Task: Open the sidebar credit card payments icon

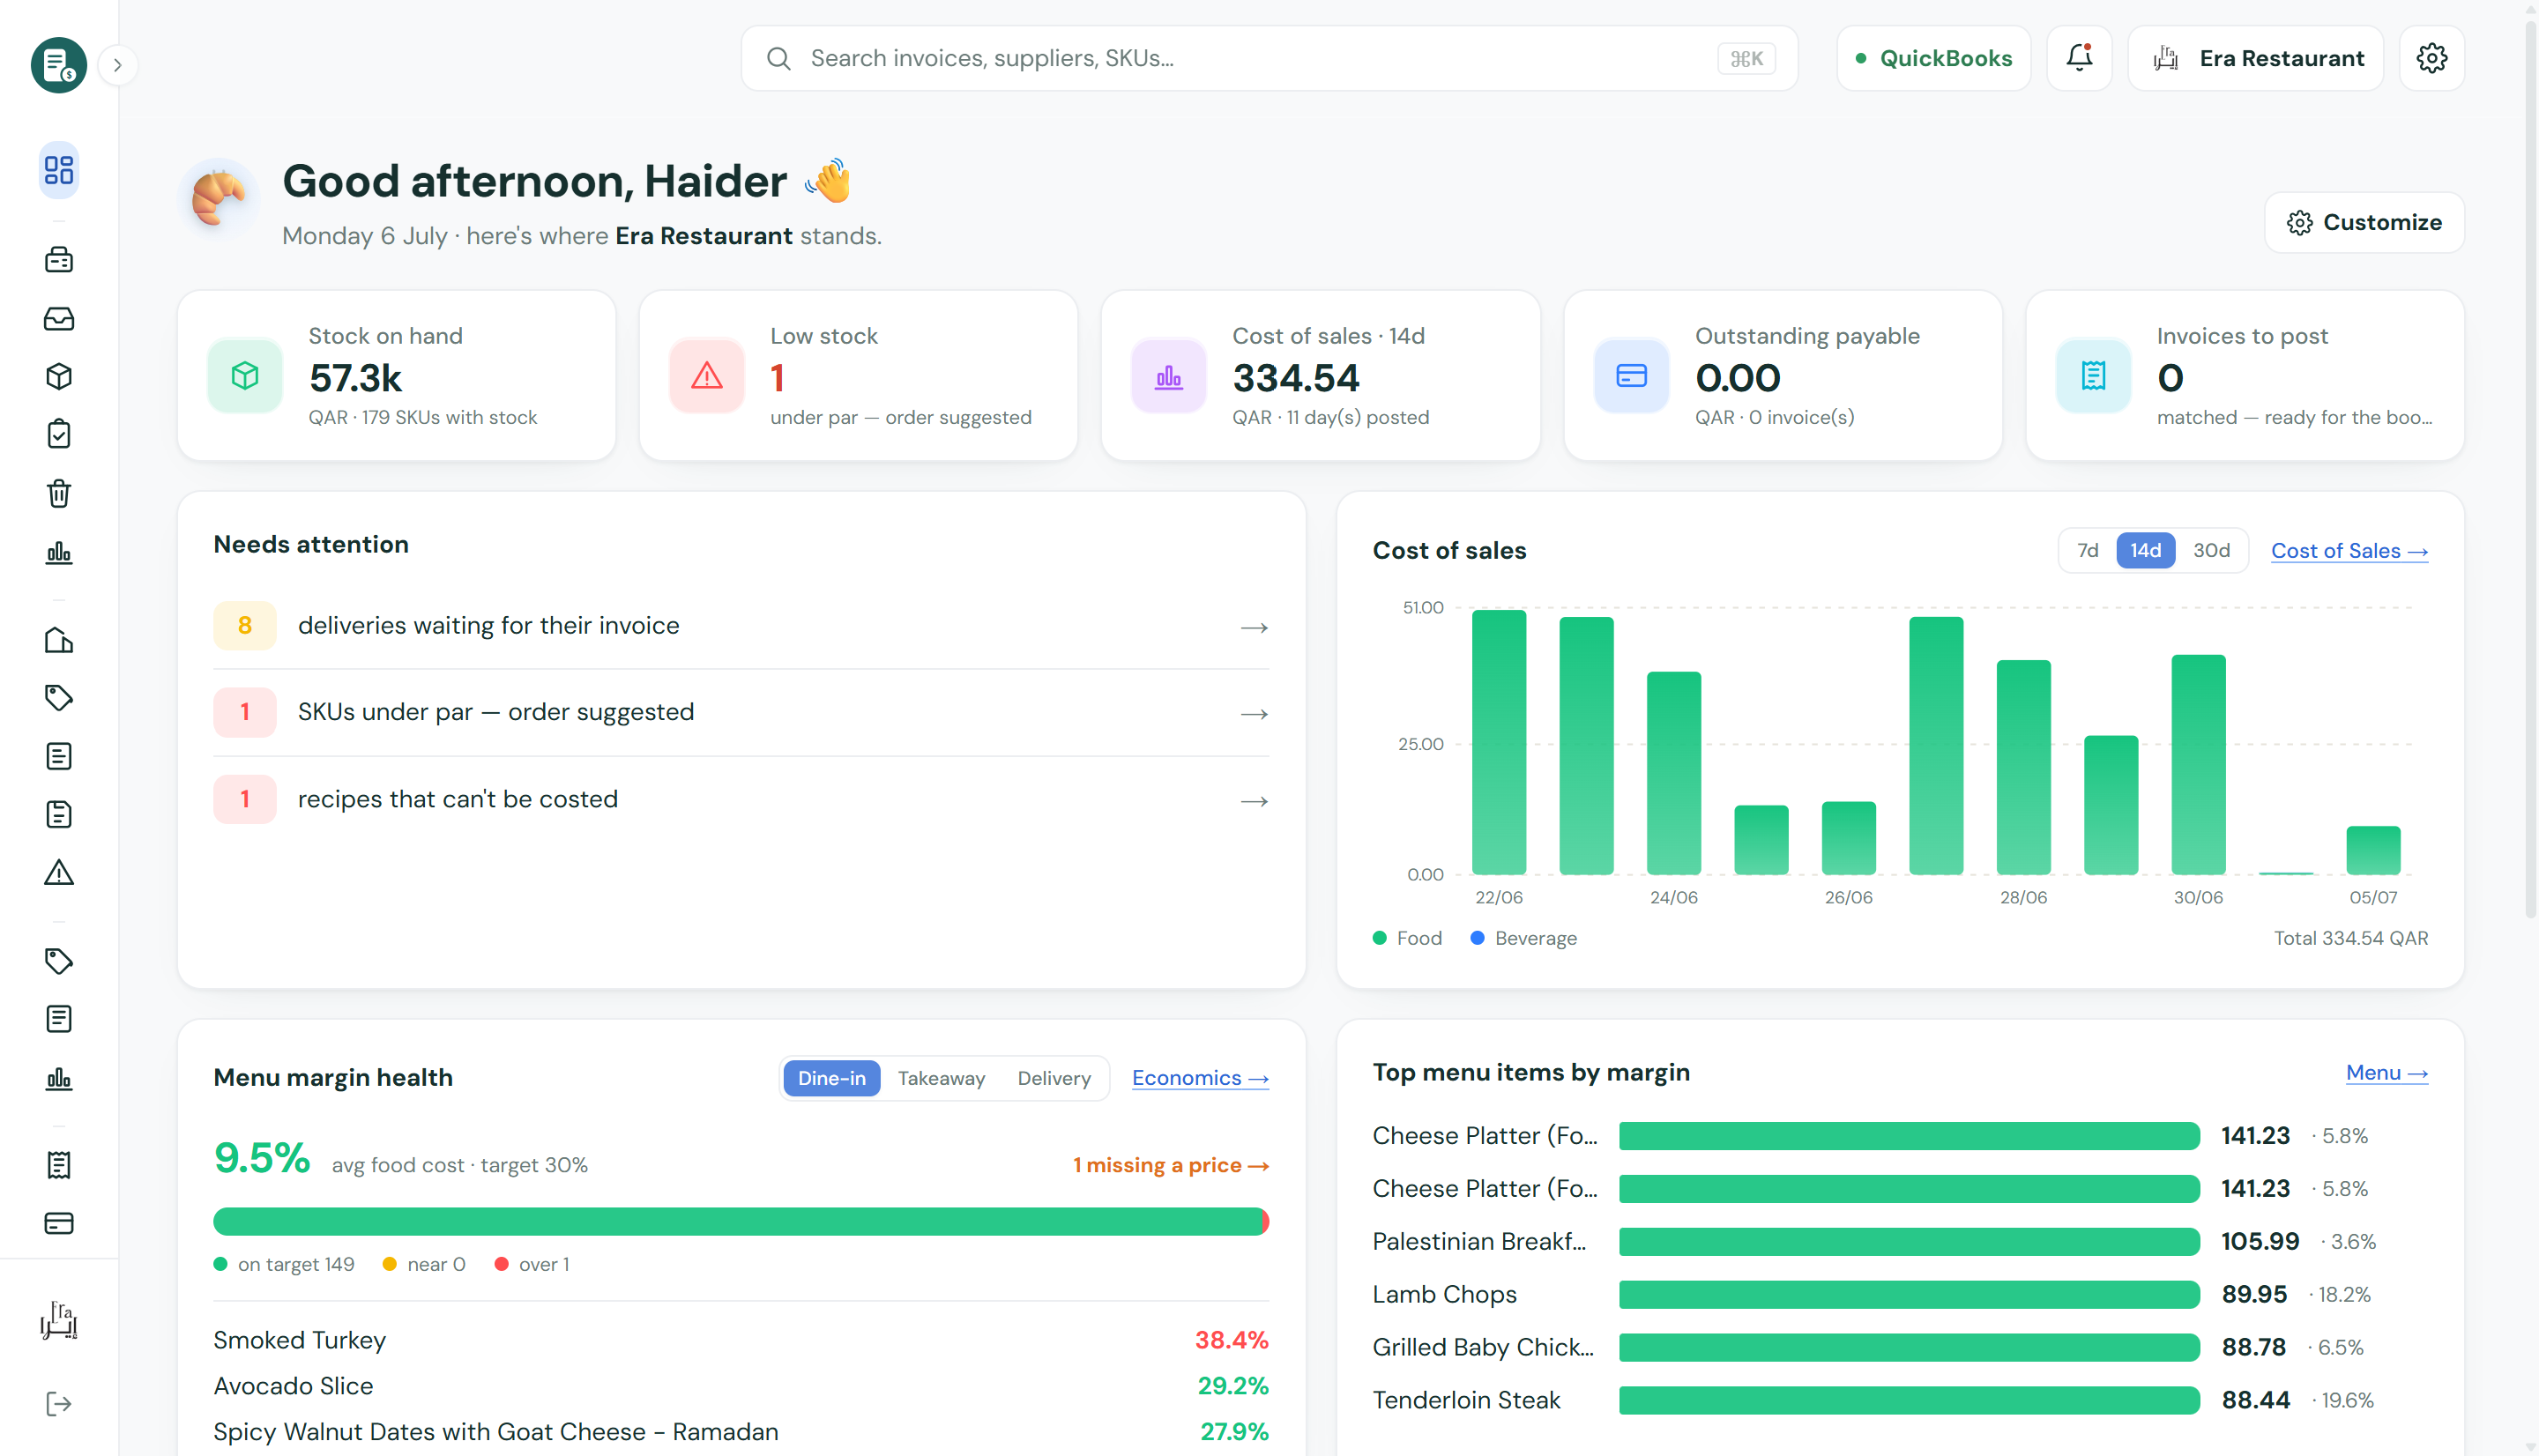Action: click(59, 1223)
